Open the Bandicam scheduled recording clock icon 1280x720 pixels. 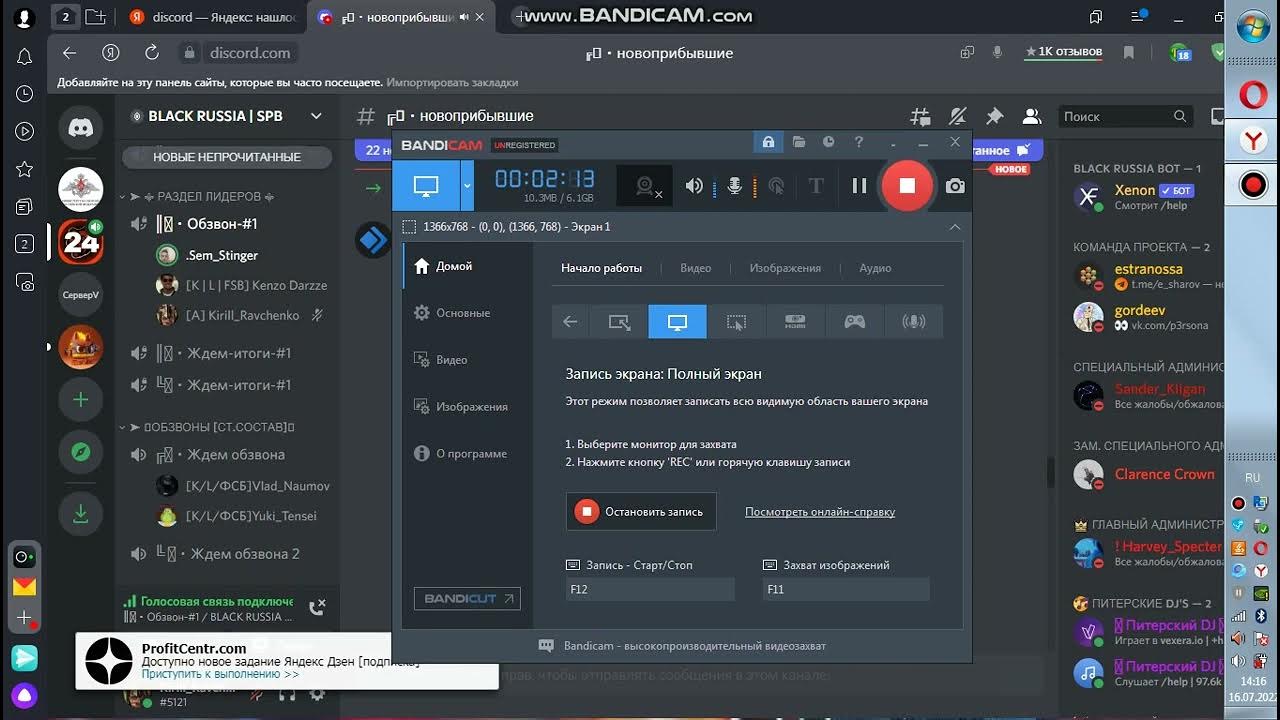coord(829,143)
